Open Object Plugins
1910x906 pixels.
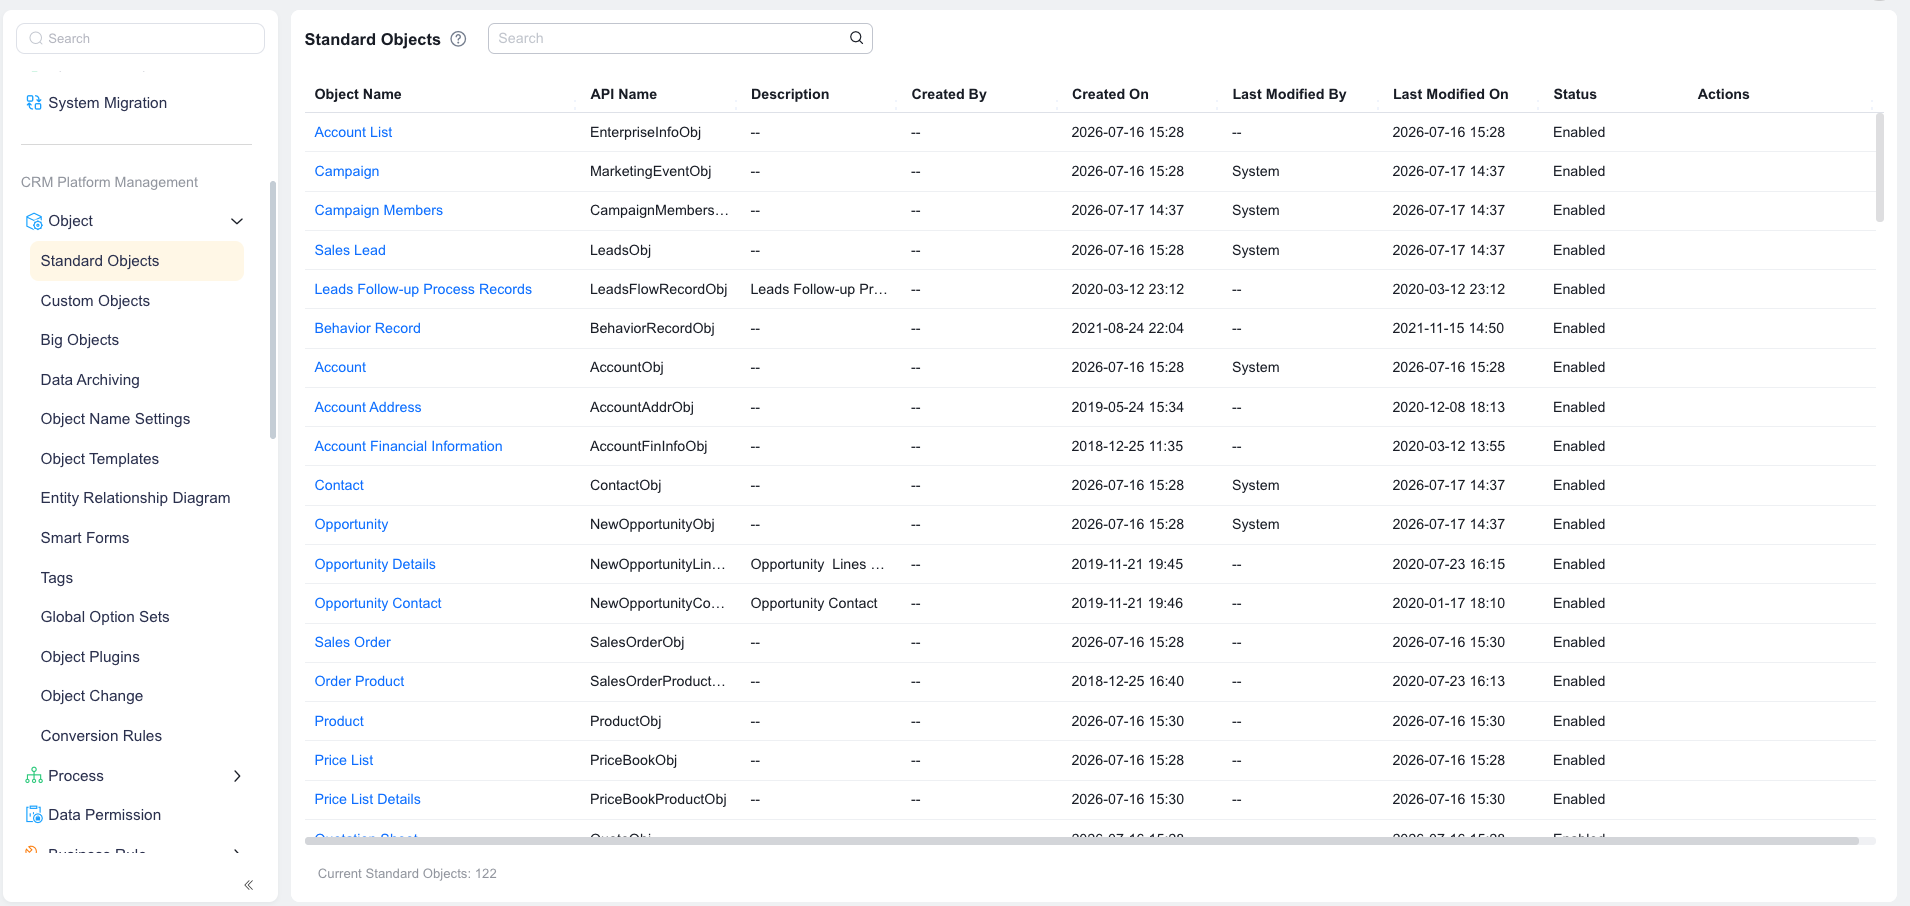point(90,657)
